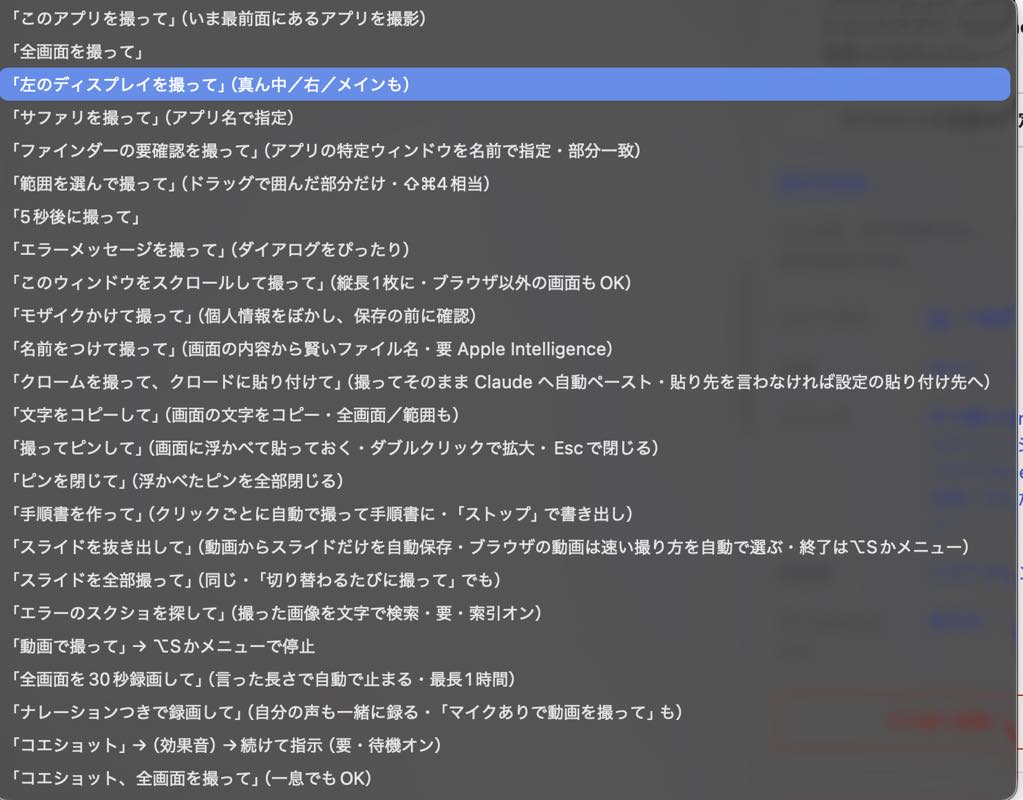Click highlighted 「左のディスプレイを撮って」 item
The height and width of the screenshot is (800, 1023).
pos(505,84)
